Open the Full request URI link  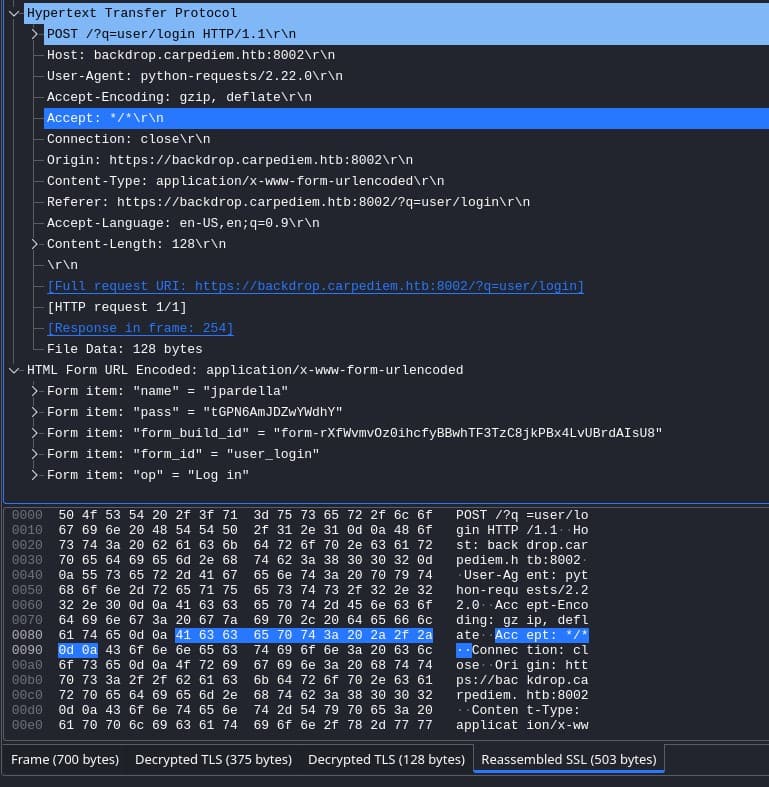click(x=315, y=286)
